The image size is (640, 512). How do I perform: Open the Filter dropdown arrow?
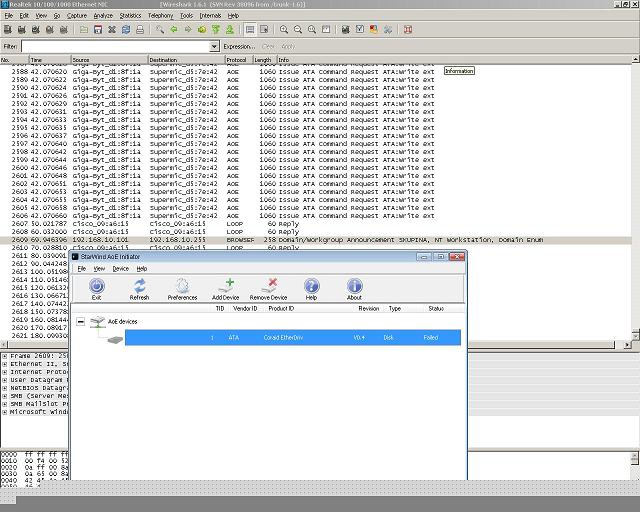214,46
